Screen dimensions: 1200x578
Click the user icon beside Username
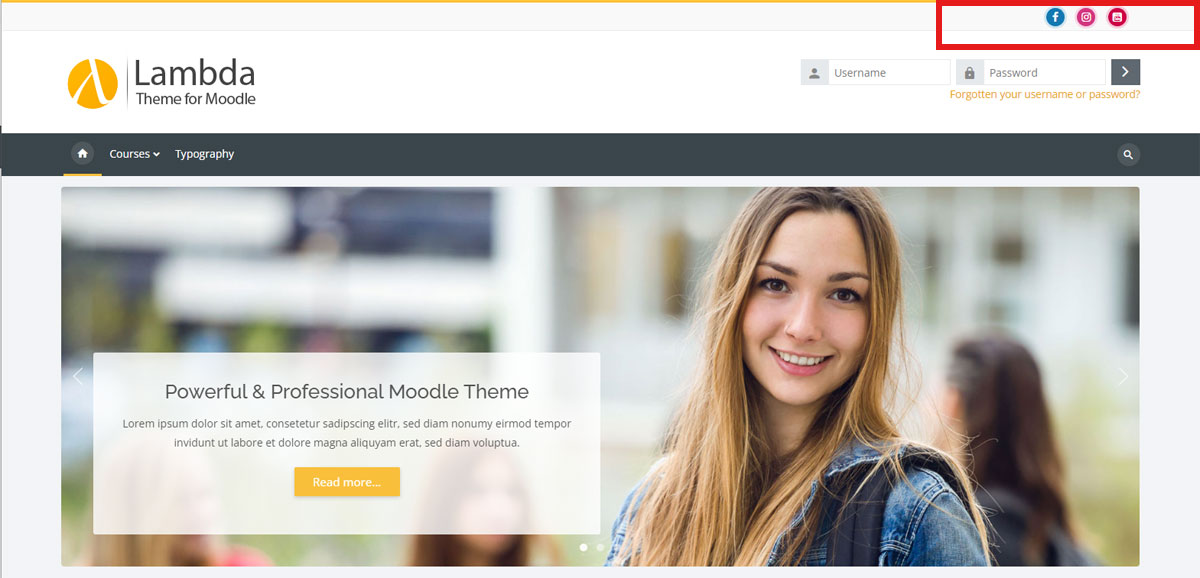(814, 72)
